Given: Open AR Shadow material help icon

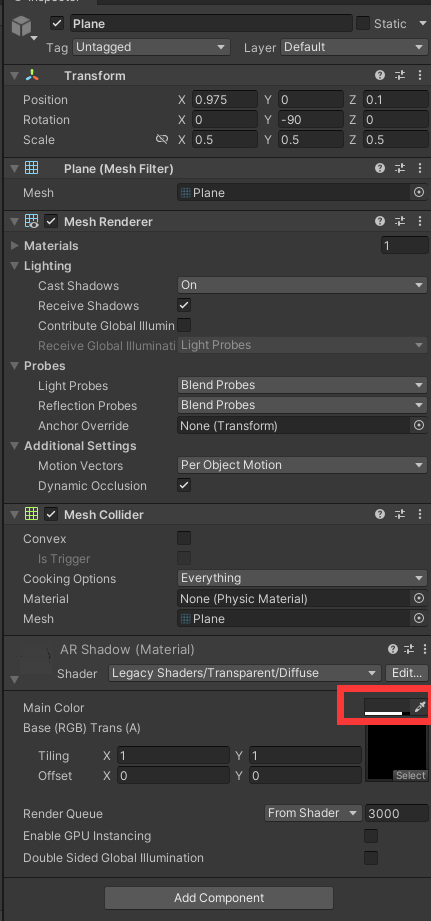Looking at the screenshot, I should [x=393, y=649].
